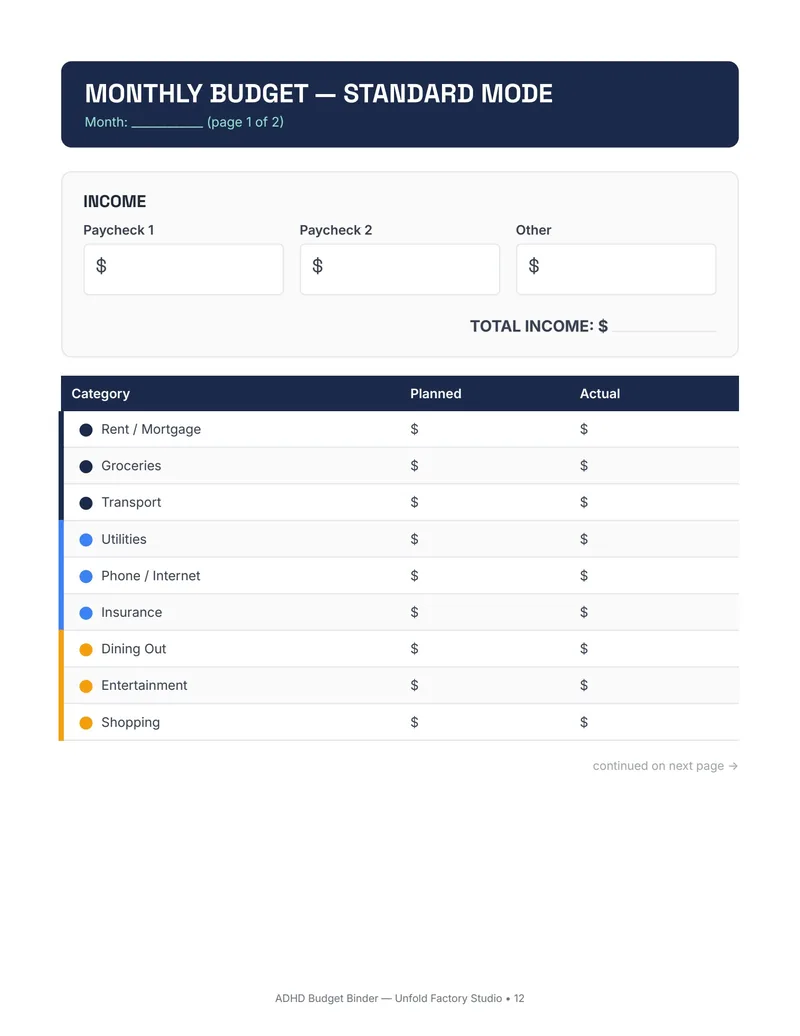800x1036 pixels.
Task: Click Planned amount cell for Insurance
Action: (x=485, y=612)
